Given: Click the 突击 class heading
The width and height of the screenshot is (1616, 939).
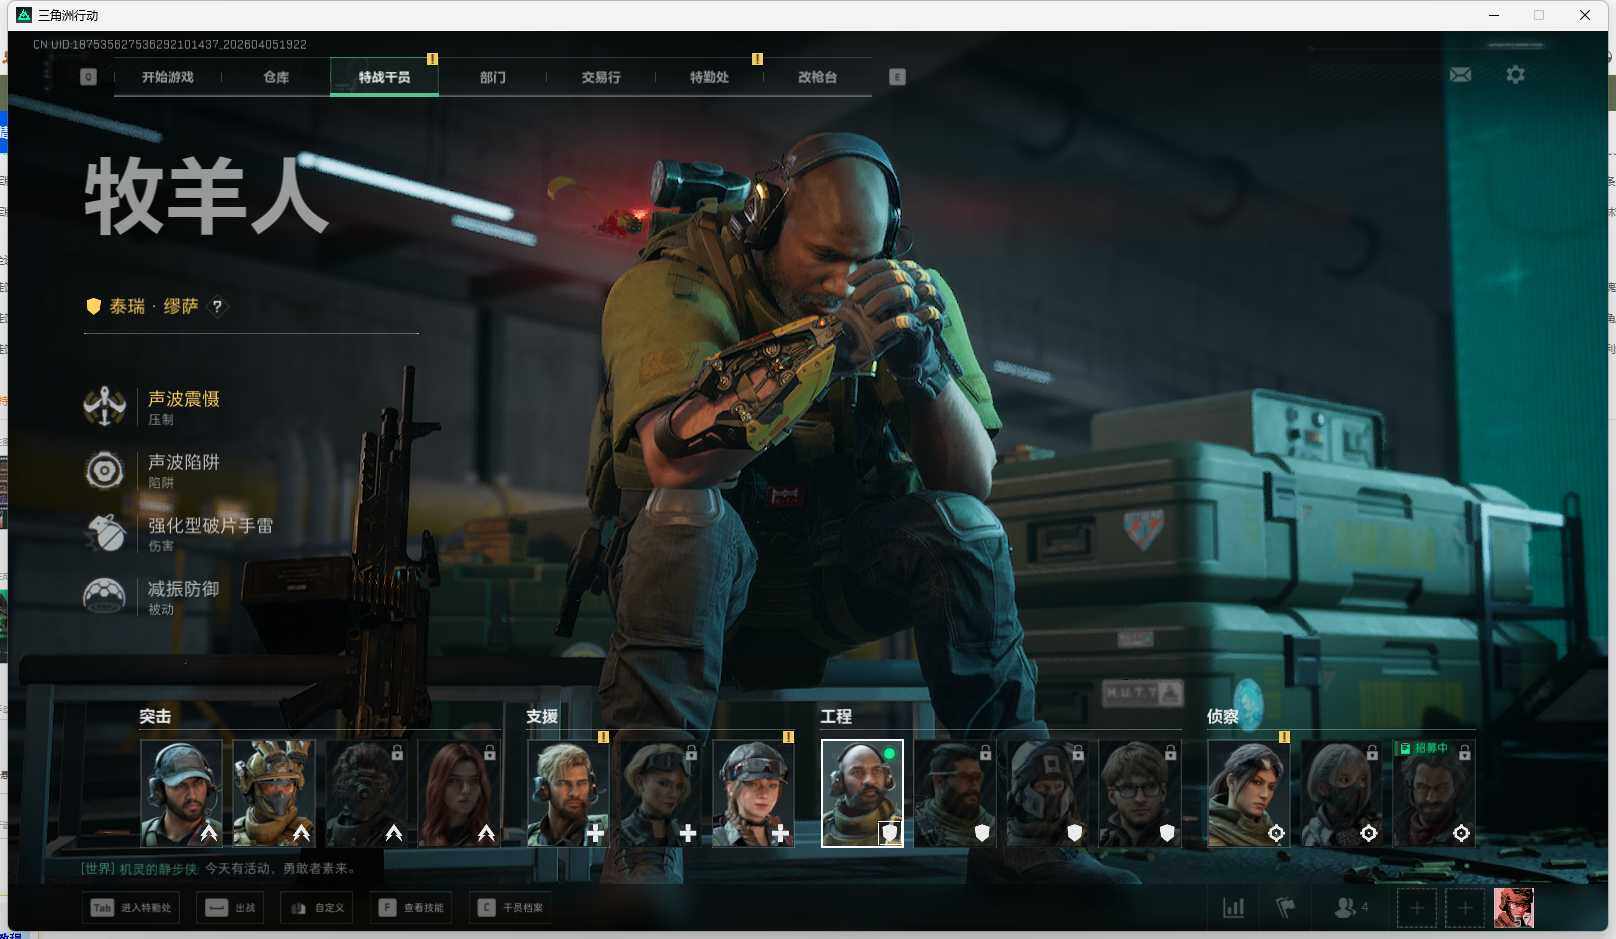Looking at the screenshot, I should coord(155,717).
